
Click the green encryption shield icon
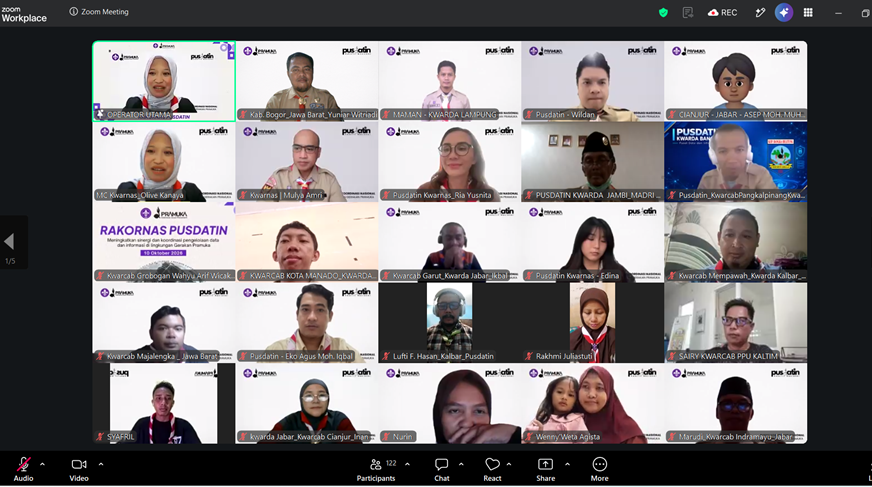tap(663, 12)
